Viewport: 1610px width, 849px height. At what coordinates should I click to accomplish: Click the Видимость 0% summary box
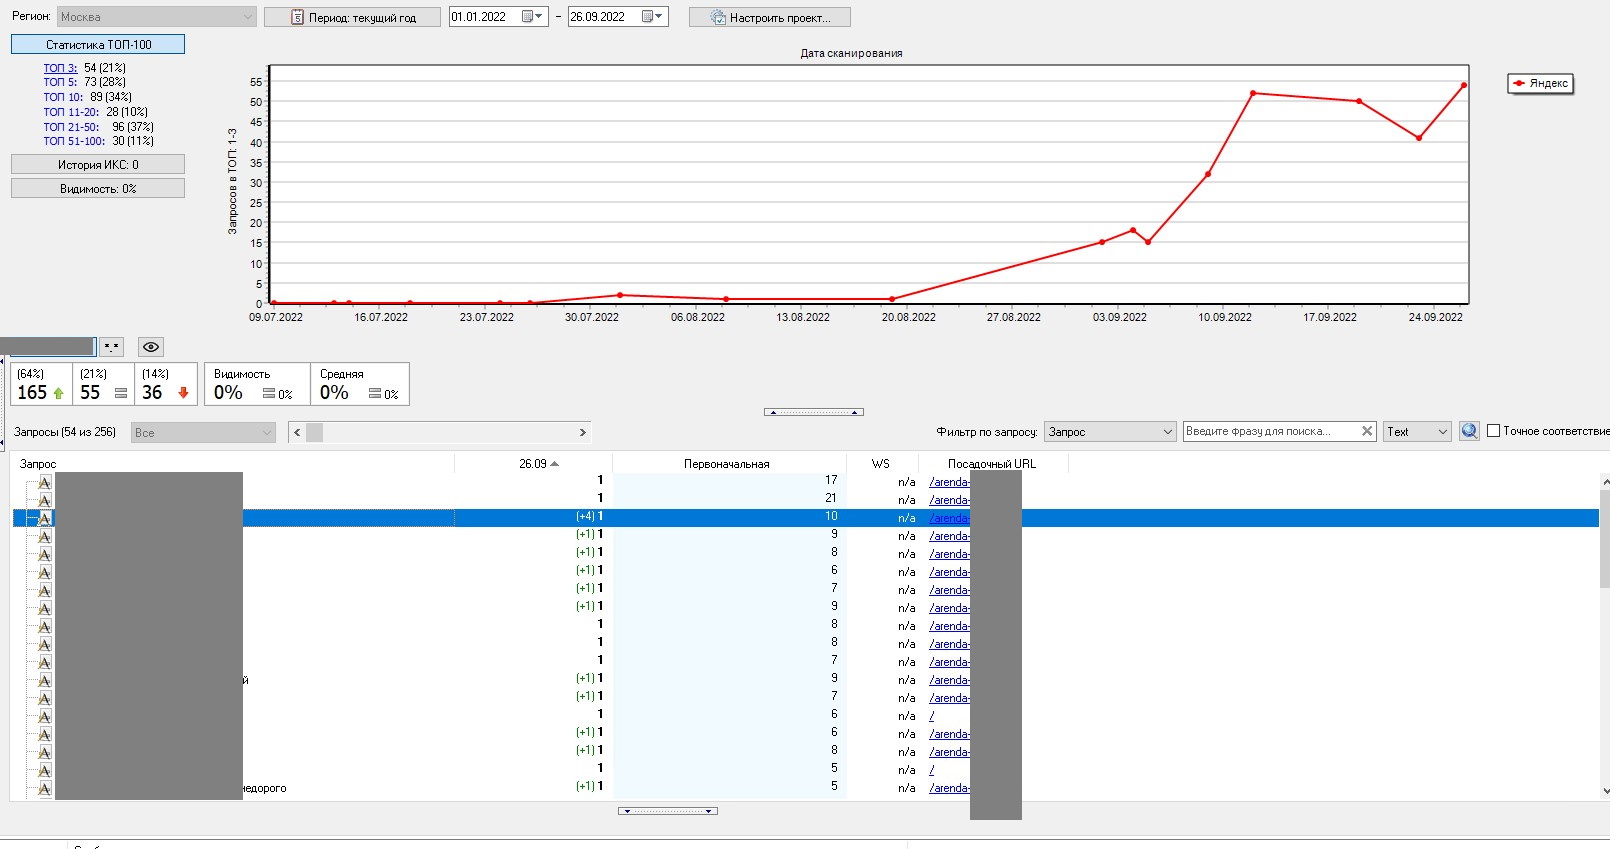257,384
